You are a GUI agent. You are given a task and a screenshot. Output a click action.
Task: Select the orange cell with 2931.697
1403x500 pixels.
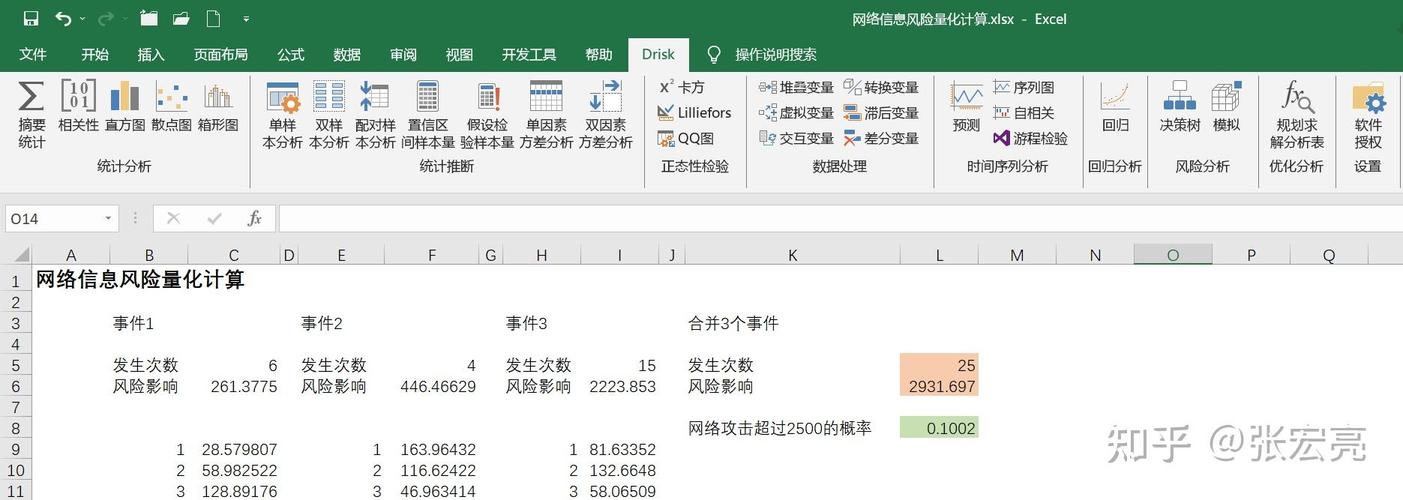point(939,386)
